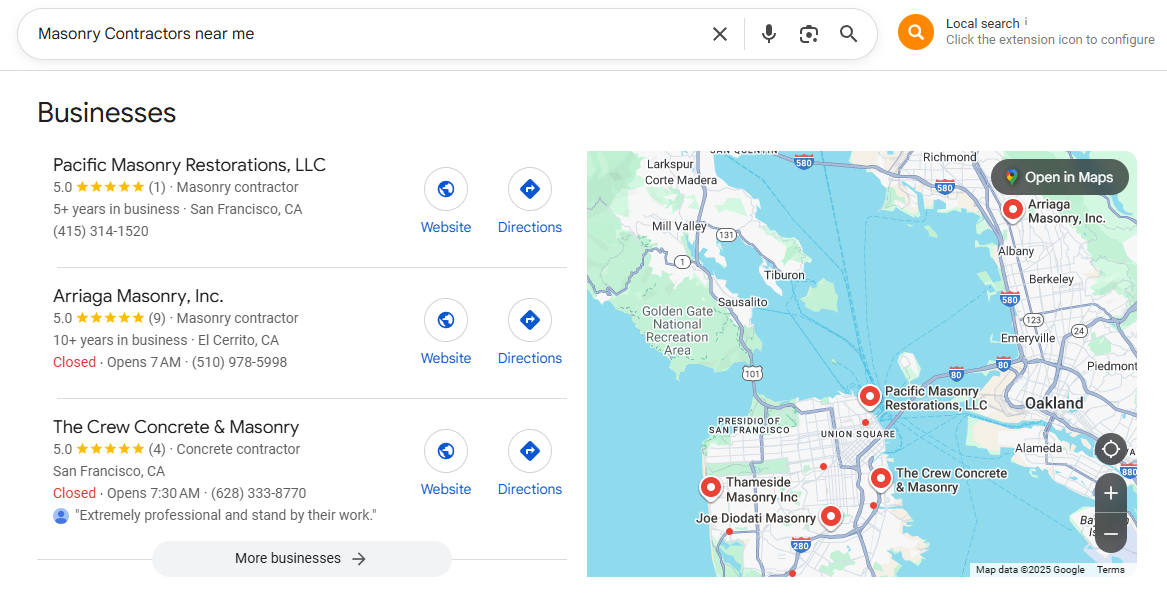Viewport: 1167px width, 598px height.
Task: Open Arriaga Masonry, Inc. listing
Action: pyautogui.click(x=138, y=296)
